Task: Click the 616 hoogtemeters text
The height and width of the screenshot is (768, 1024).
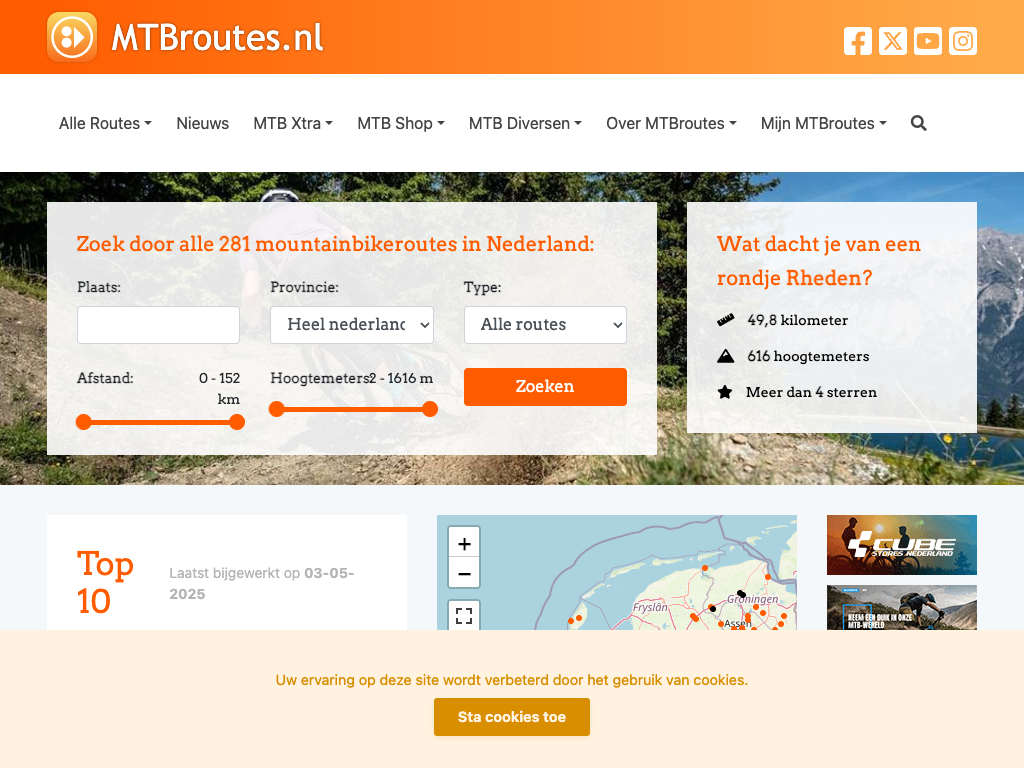Action: click(x=808, y=356)
